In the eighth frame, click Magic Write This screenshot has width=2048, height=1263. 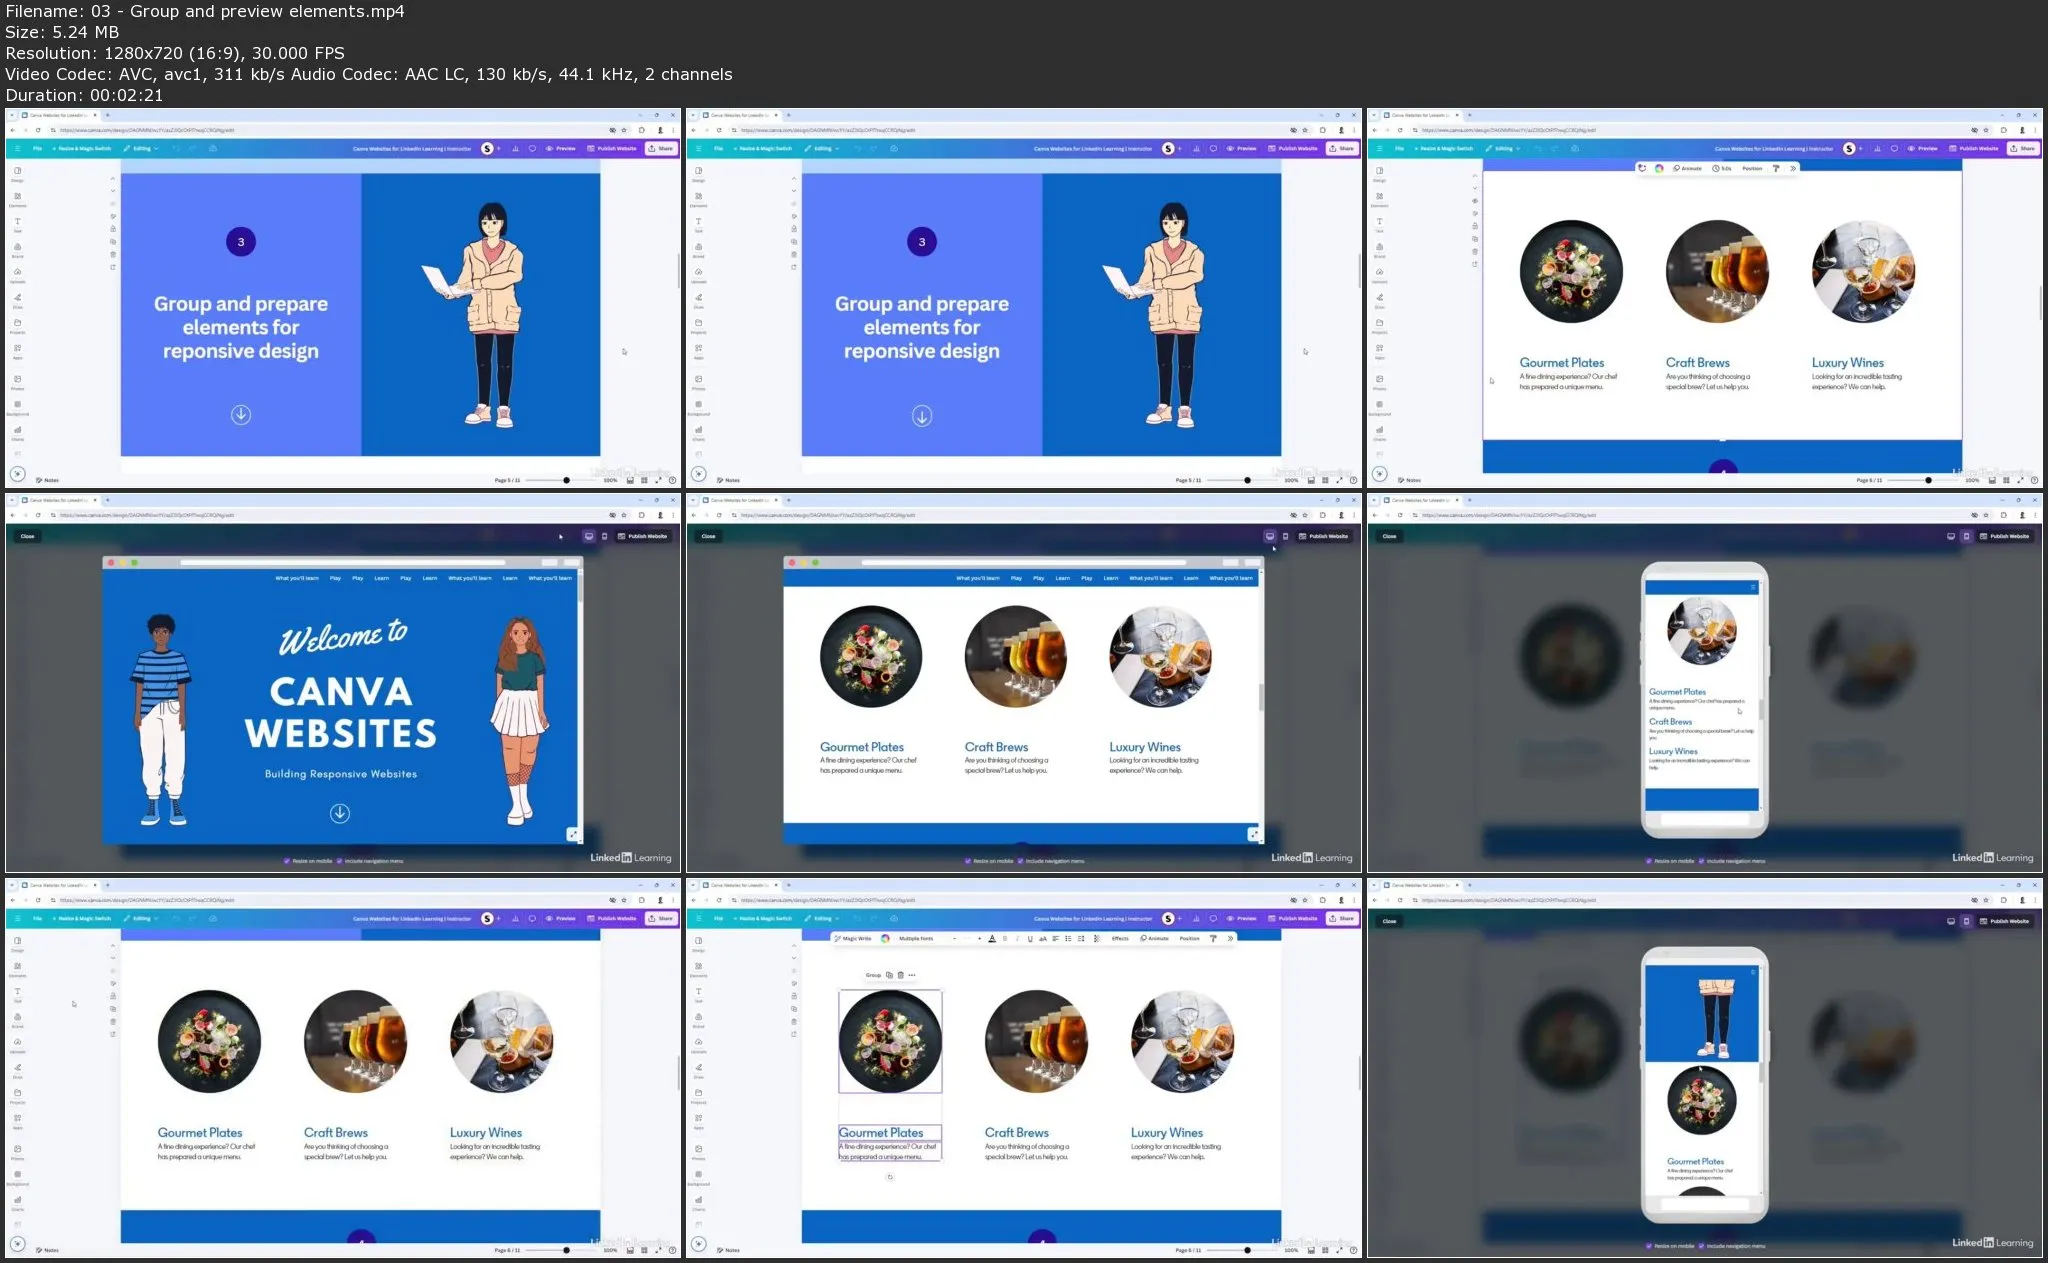tap(854, 938)
